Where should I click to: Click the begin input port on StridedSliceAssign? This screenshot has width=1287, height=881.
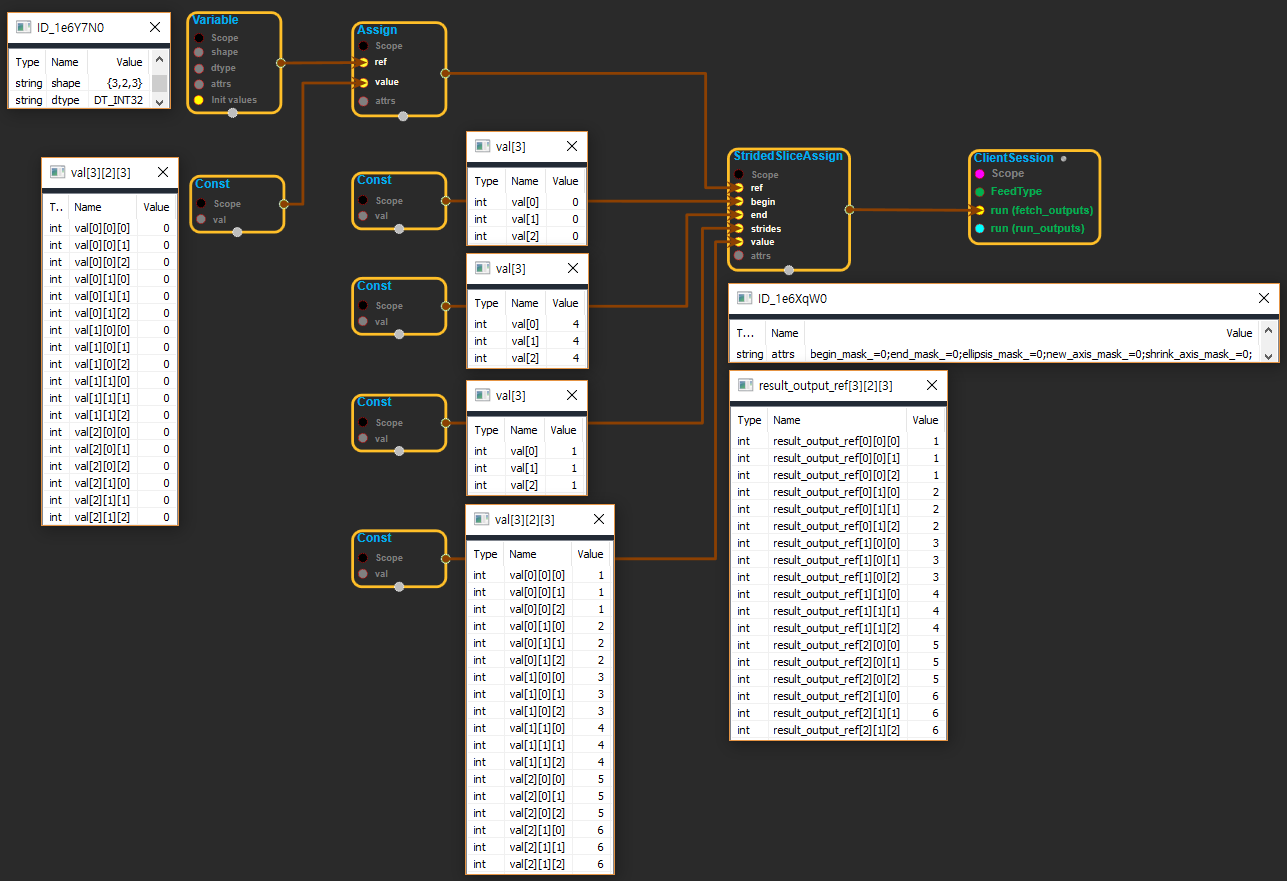click(738, 202)
